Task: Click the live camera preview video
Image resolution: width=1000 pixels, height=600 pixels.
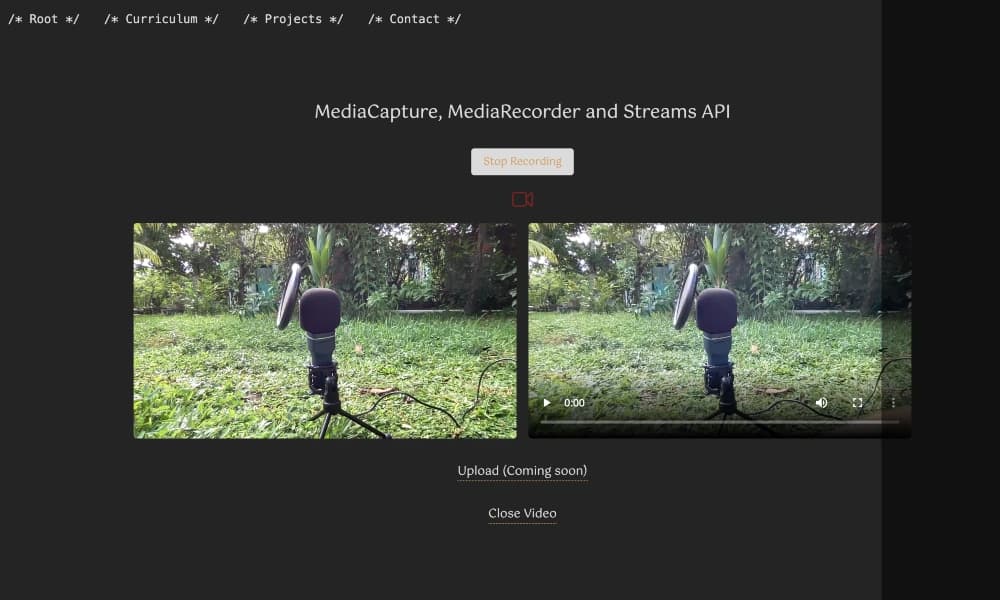Action: point(325,330)
